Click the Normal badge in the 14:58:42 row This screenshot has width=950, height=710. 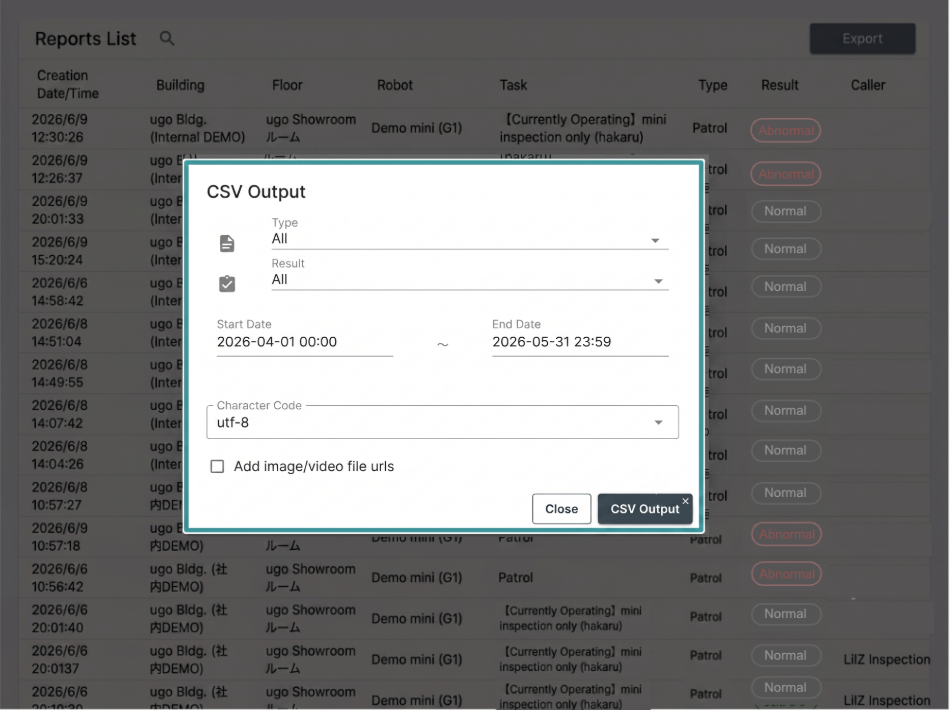tap(786, 287)
